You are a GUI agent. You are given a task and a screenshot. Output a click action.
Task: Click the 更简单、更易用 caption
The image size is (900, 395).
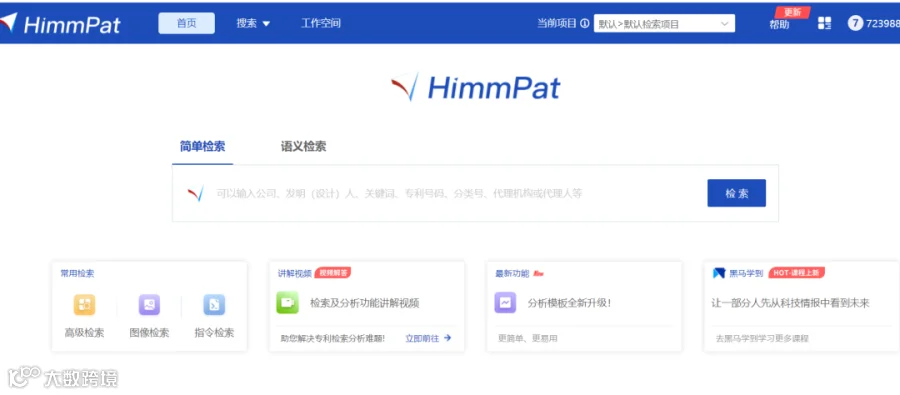527,338
